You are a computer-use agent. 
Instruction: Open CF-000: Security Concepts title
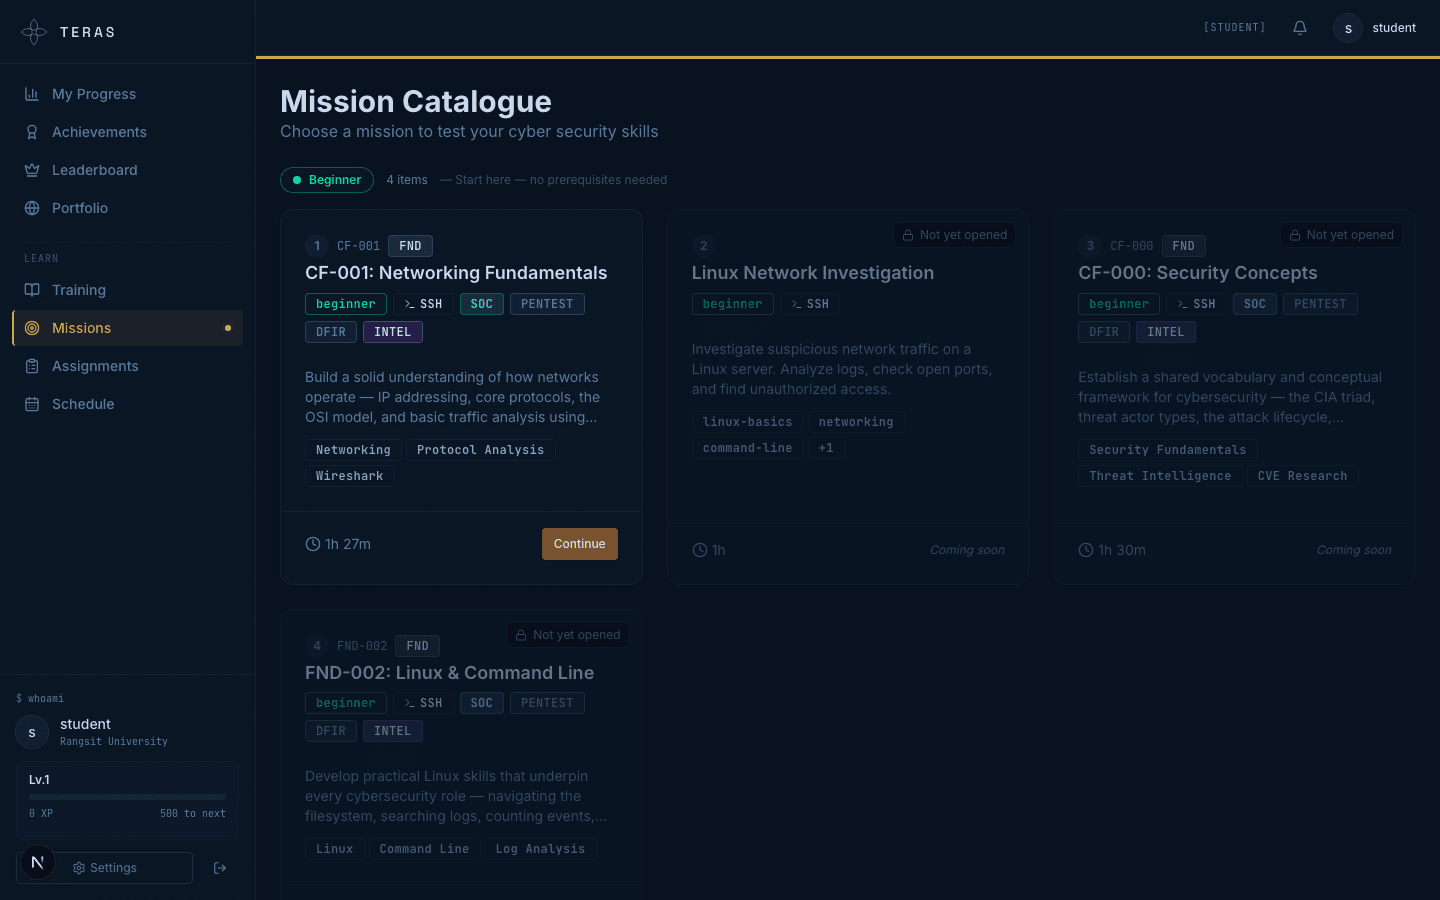coord(1198,273)
